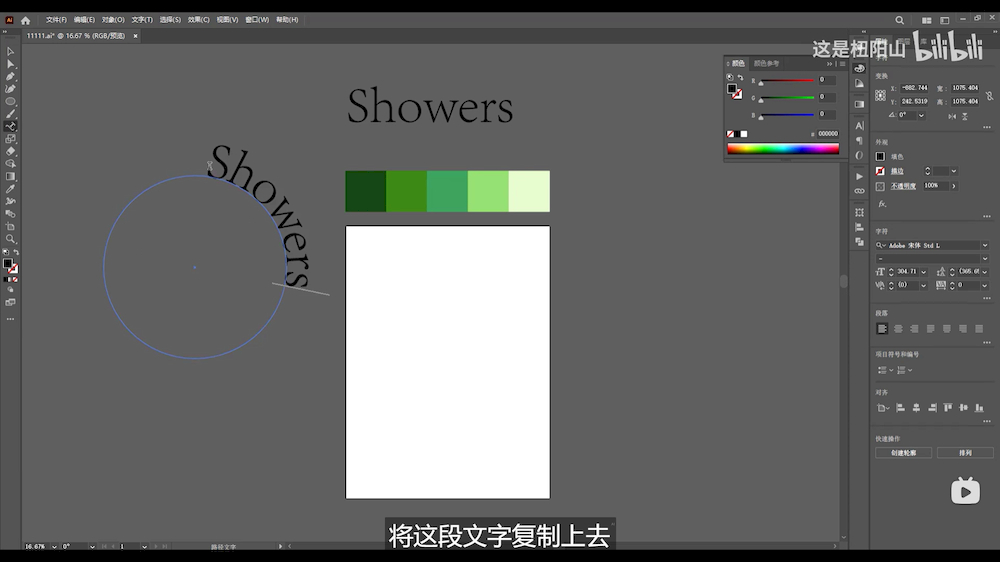The height and width of the screenshot is (562, 1000).
Task: Select the Pen tool in toolbar
Action: (x=10, y=77)
